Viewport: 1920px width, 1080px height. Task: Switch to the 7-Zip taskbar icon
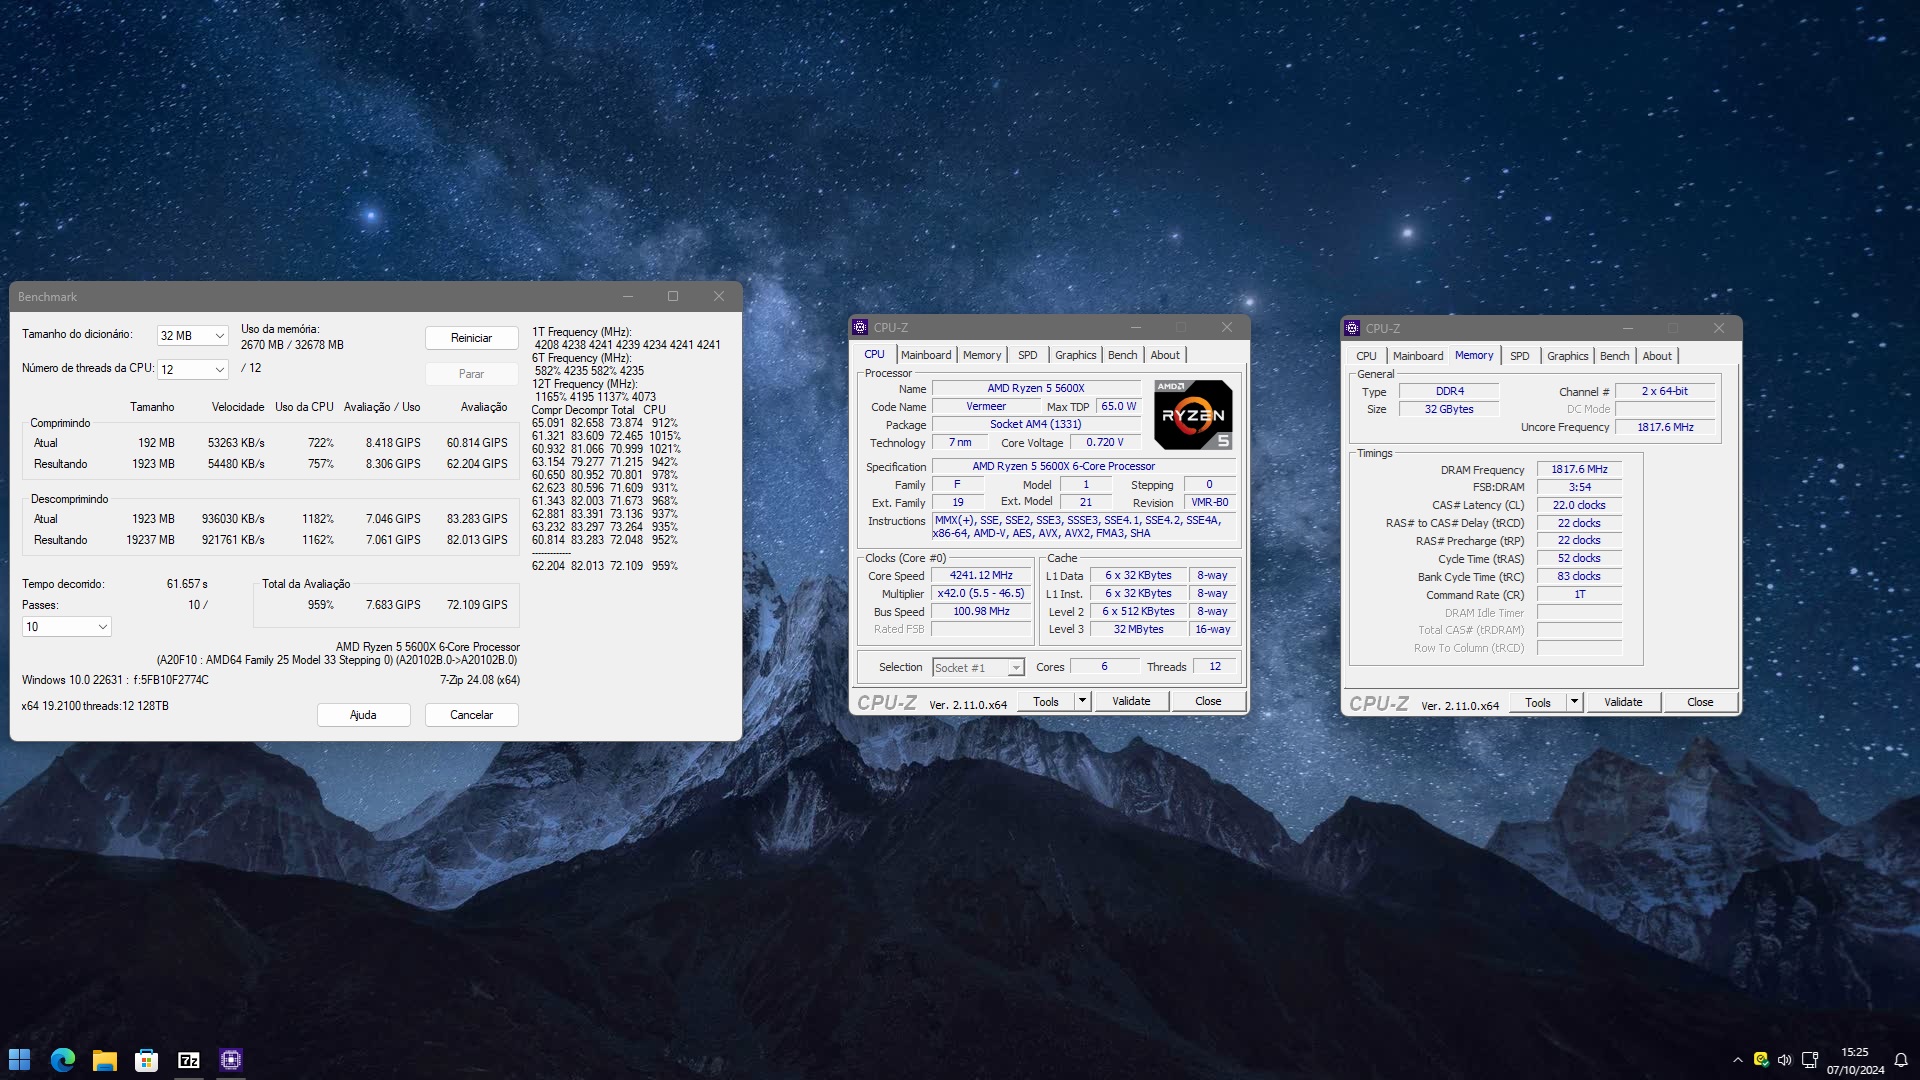coord(189,1060)
